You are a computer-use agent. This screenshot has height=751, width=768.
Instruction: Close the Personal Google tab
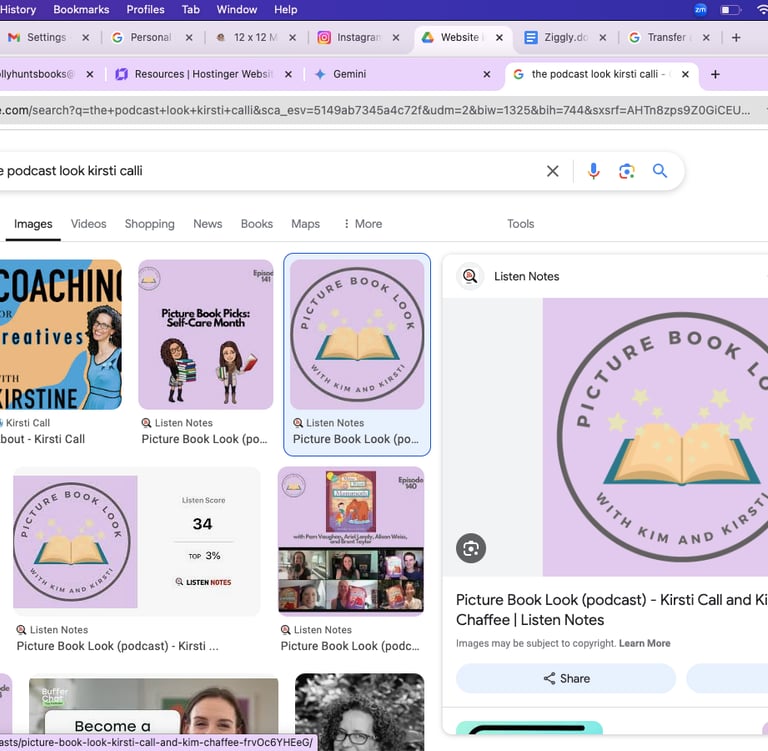[189, 38]
